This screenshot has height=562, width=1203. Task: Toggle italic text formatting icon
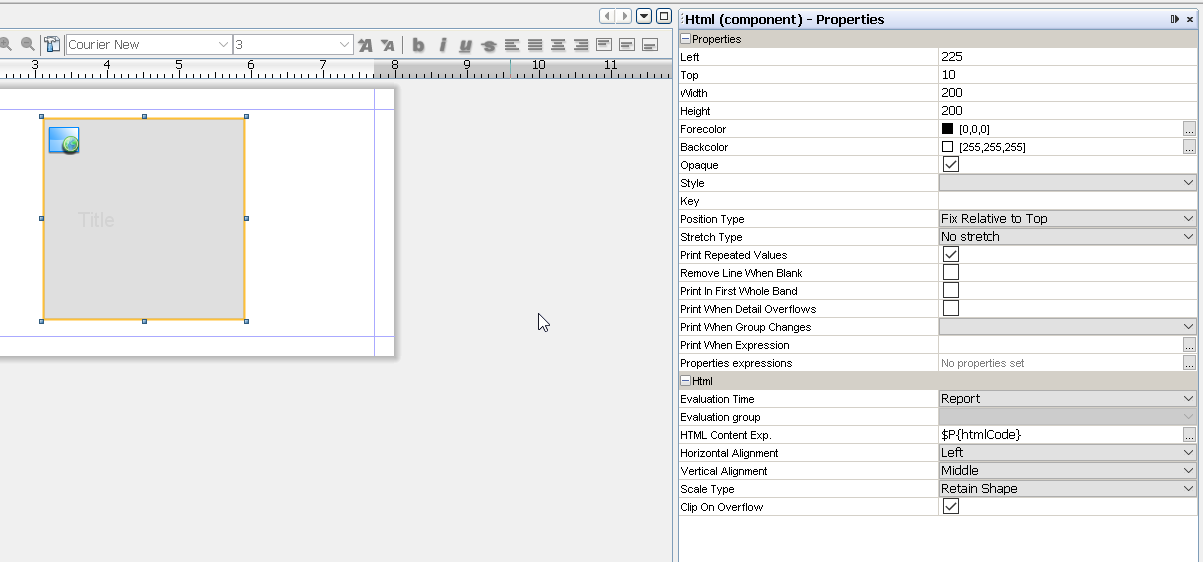pyautogui.click(x=442, y=45)
